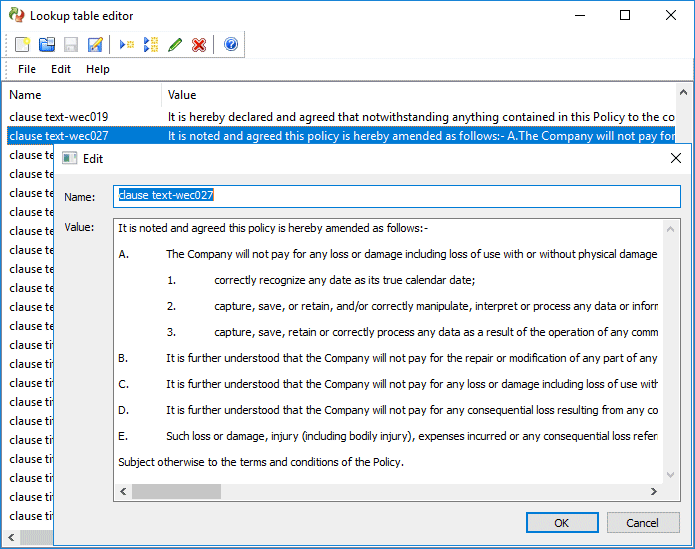Click left arrow of Value horizontal scrollbar

click(x=123, y=491)
